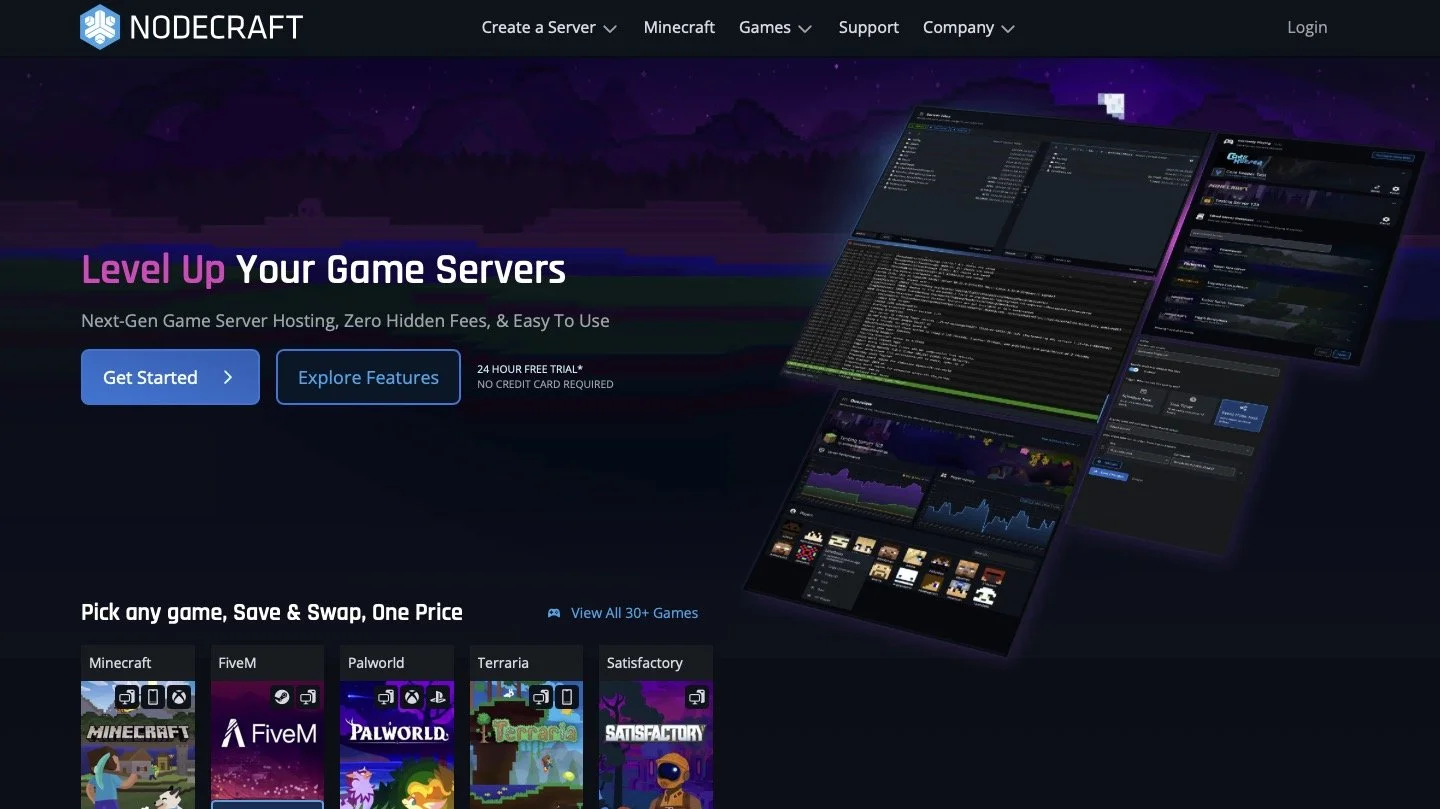Image resolution: width=1440 pixels, height=809 pixels.
Task: Click the mobile icon on Terraria card
Action: [566, 697]
